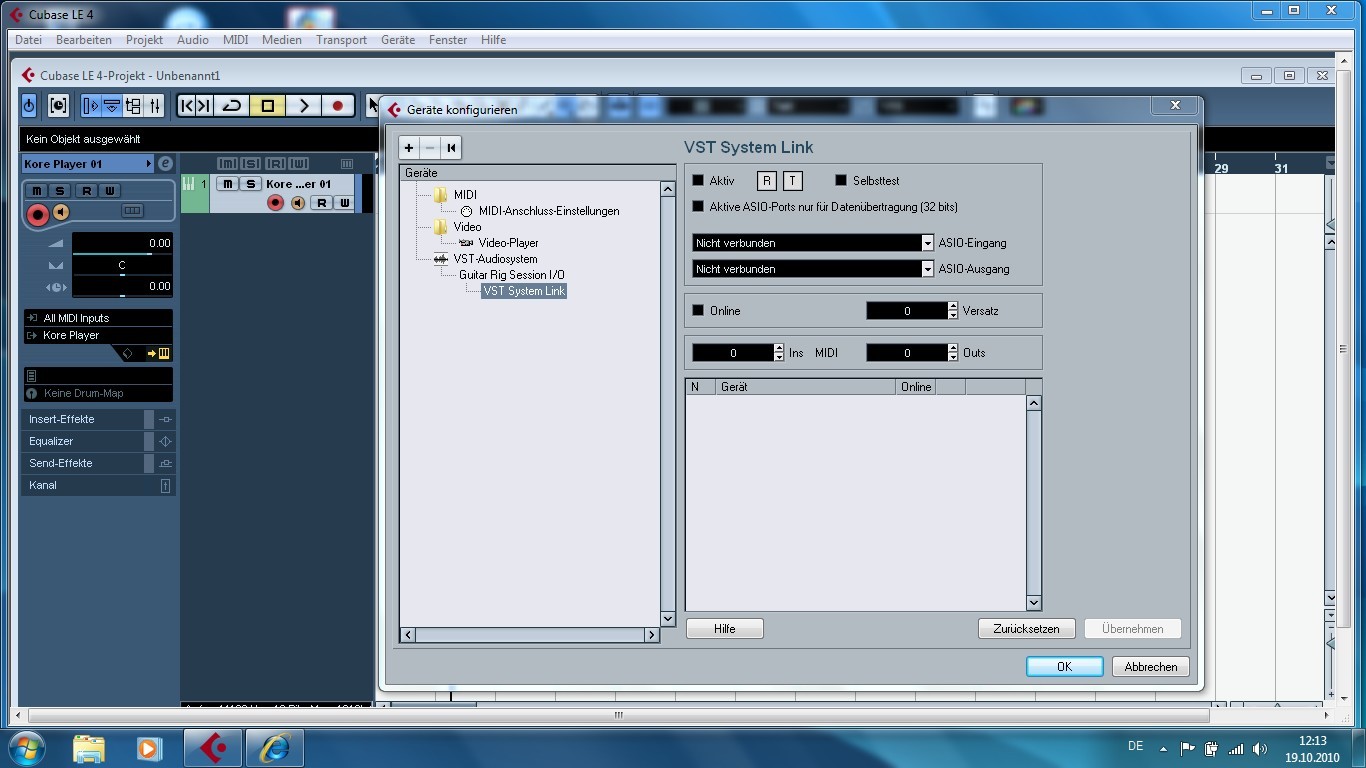Start playback with the Play button
The height and width of the screenshot is (768, 1366).
(303, 105)
